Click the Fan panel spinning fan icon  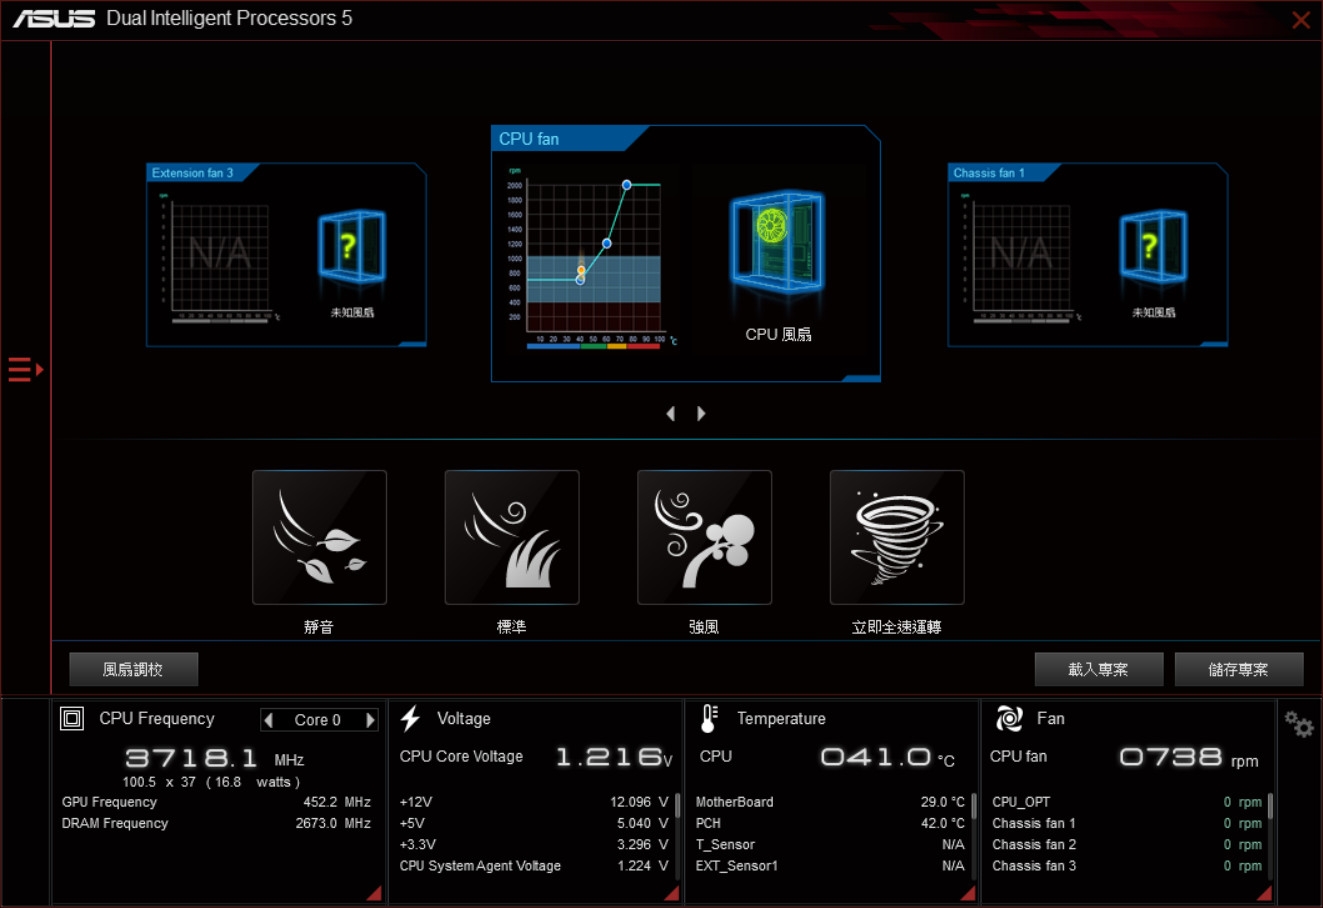tap(1009, 718)
